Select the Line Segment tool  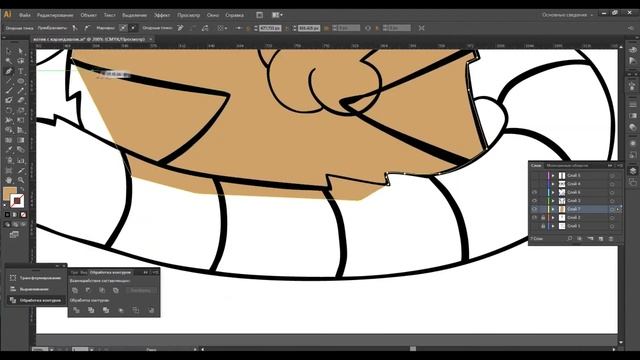[9, 81]
